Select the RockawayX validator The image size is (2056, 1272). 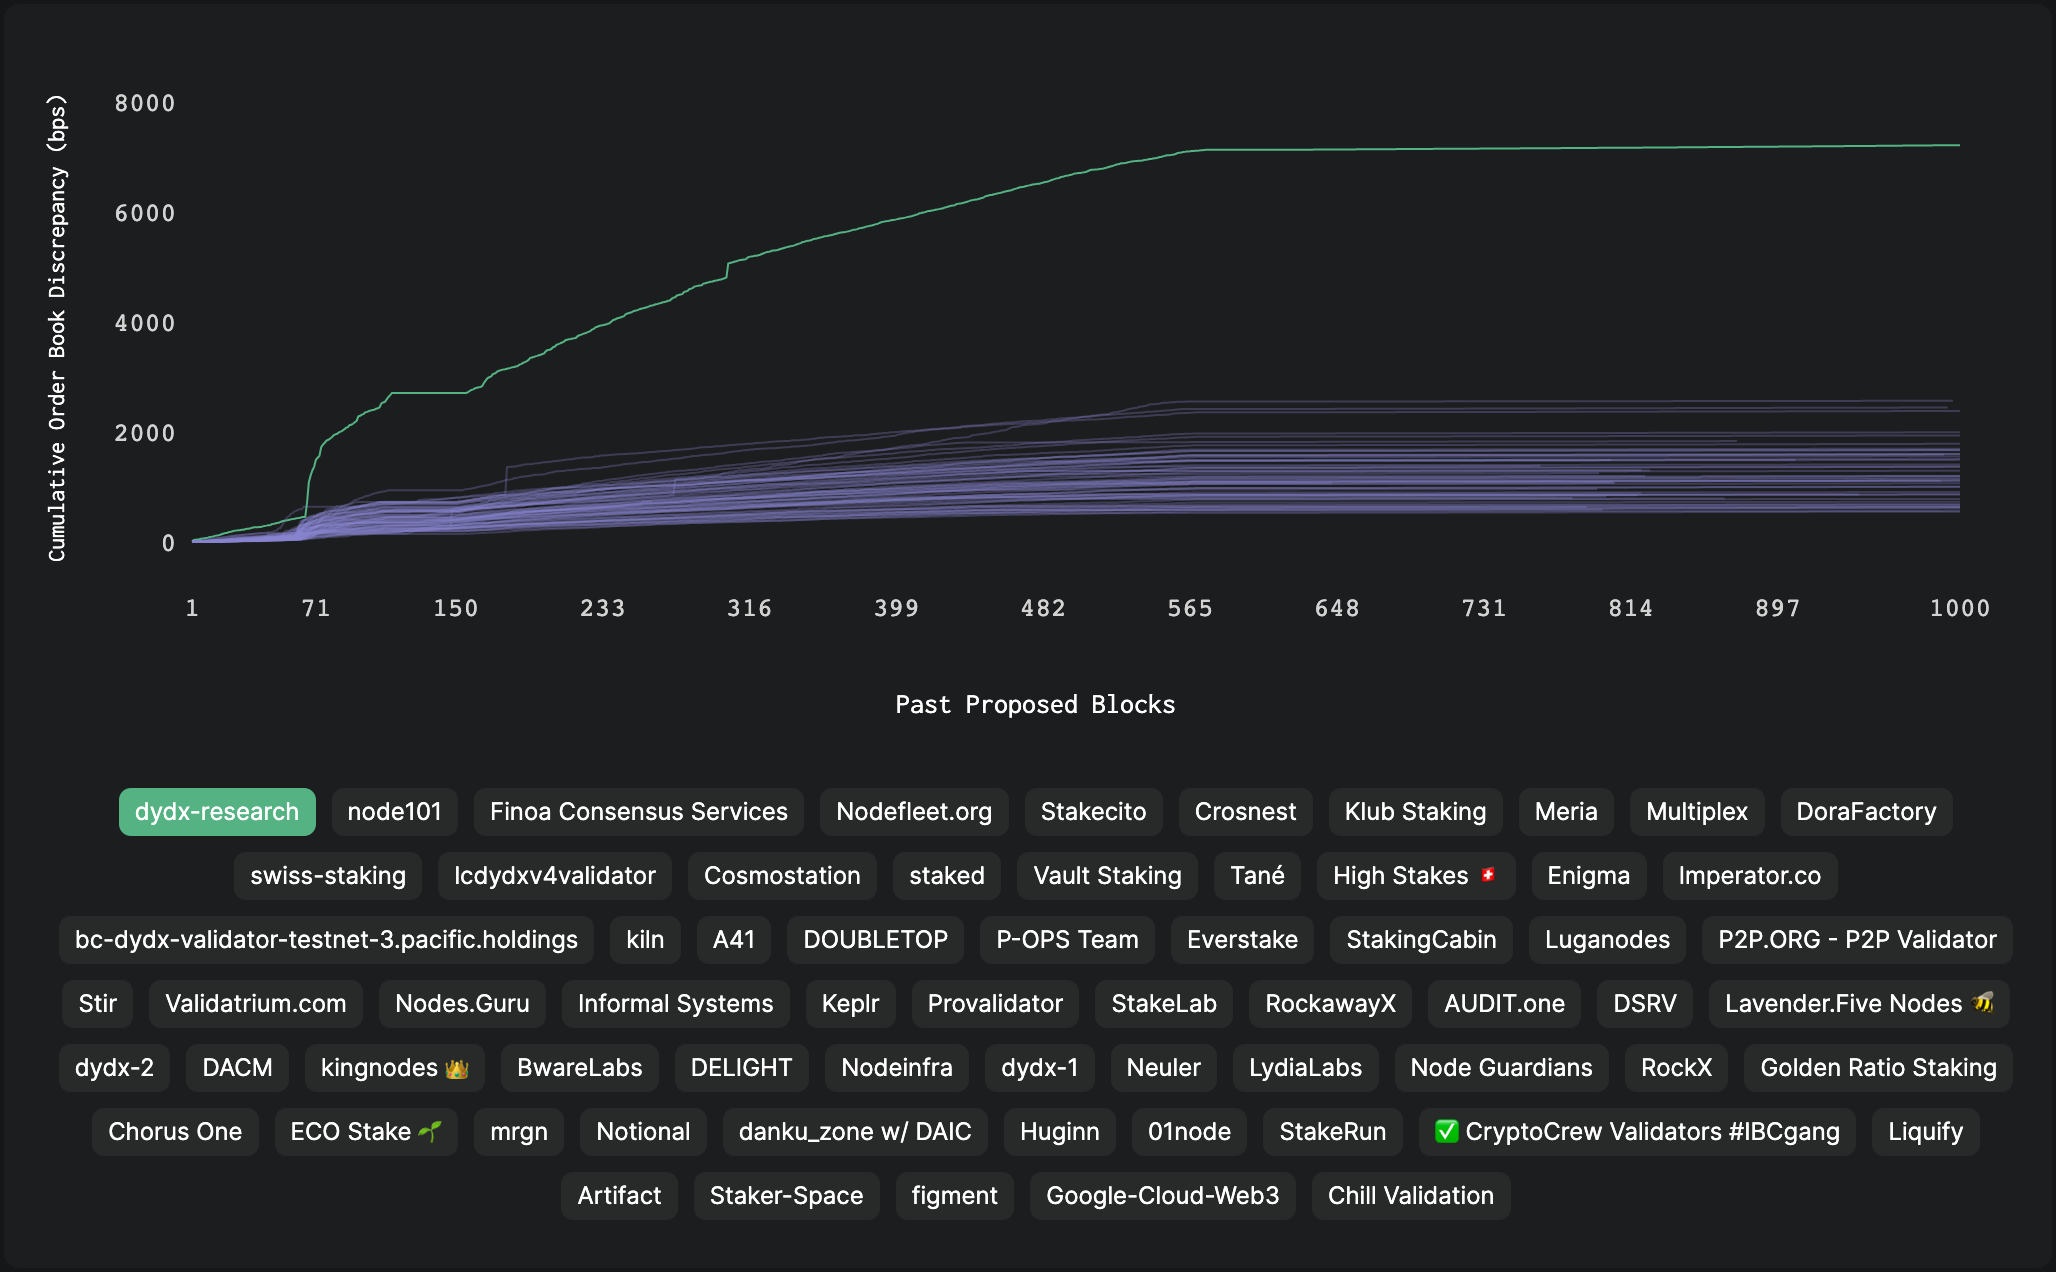(x=1330, y=1003)
